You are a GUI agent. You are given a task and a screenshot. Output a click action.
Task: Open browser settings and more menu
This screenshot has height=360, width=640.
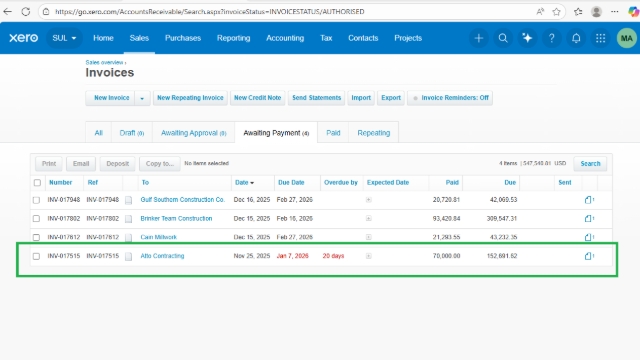(x=615, y=11)
